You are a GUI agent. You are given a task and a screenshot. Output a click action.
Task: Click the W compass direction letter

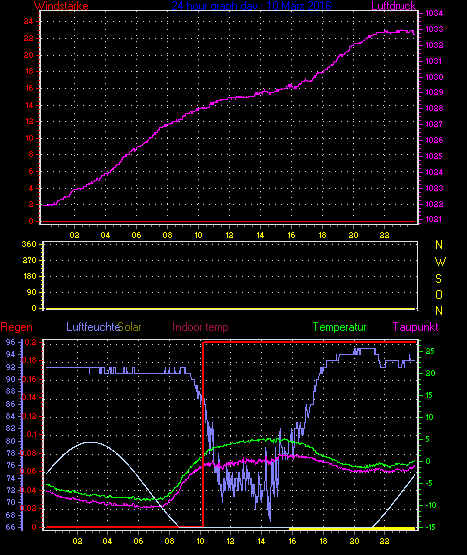[x=440, y=262]
